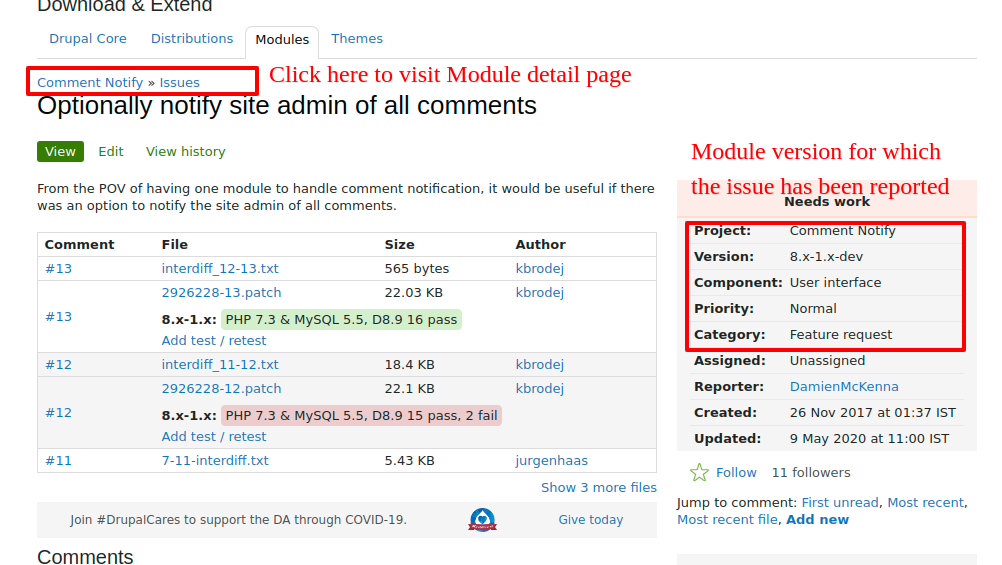
Task: Click the Follow link
Action: pyautogui.click(x=736, y=472)
